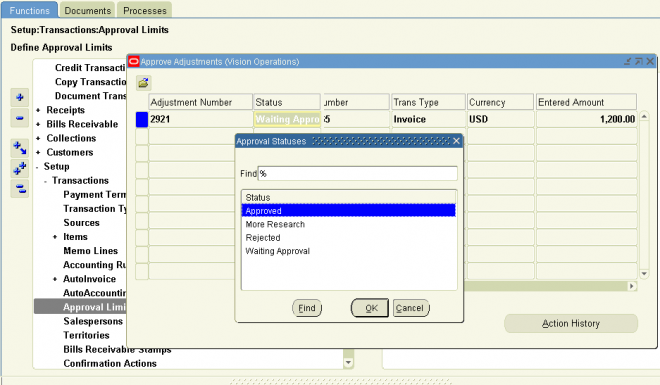This screenshot has height=385, width=660.
Task: Open Action History
Action: 571,323
